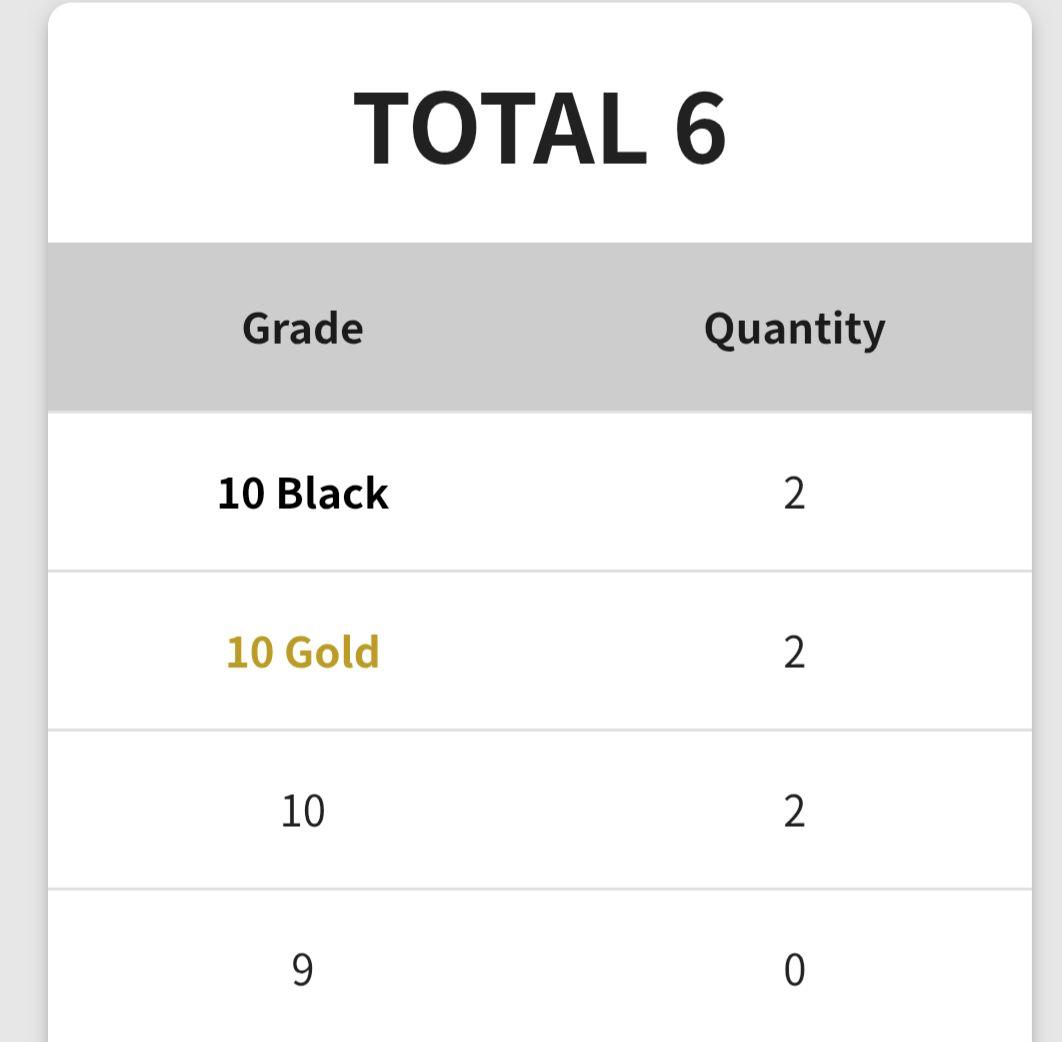Click the letter G in the Grade header
The width and height of the screenshot is (1062, 1042).
[256, 328]
